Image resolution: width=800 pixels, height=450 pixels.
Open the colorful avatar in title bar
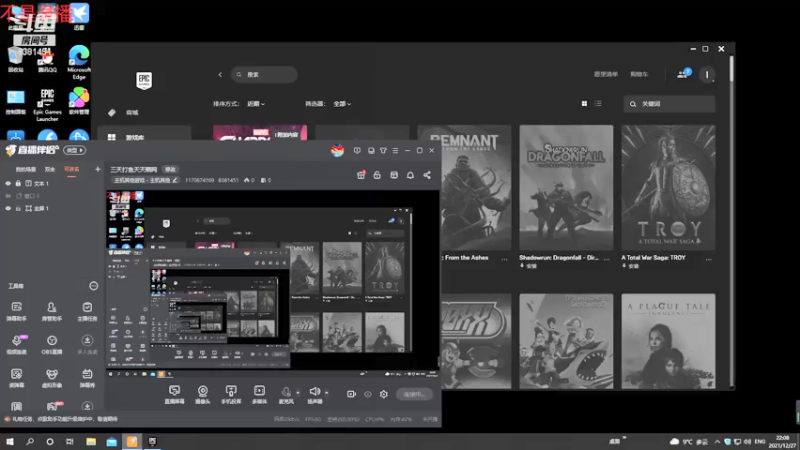337,150
